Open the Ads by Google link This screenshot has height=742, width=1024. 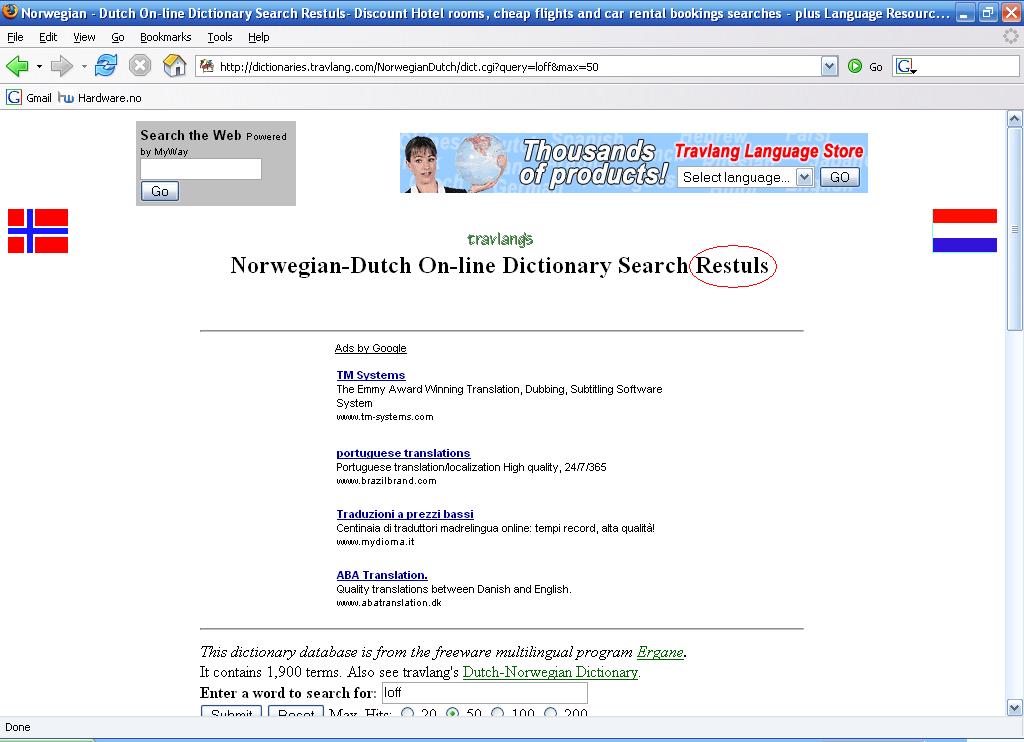tap(370, 348)
